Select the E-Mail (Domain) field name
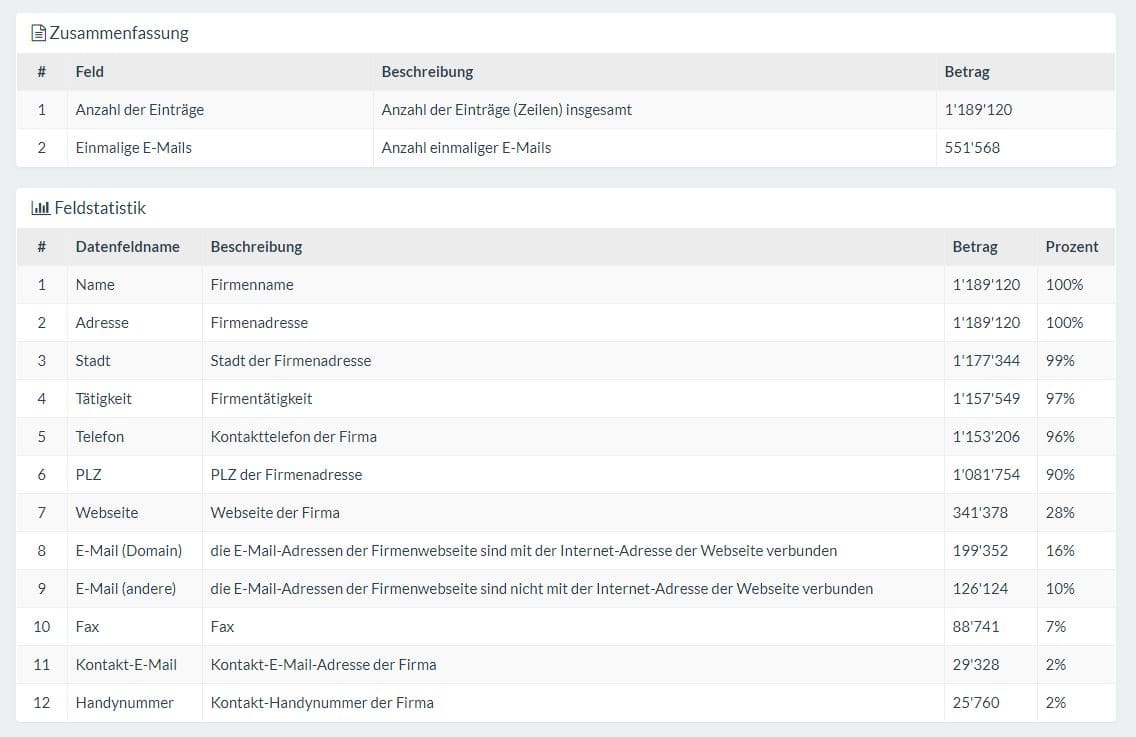Image resolution: width=1136 pixels, height=737 pixels. point(129,550)
